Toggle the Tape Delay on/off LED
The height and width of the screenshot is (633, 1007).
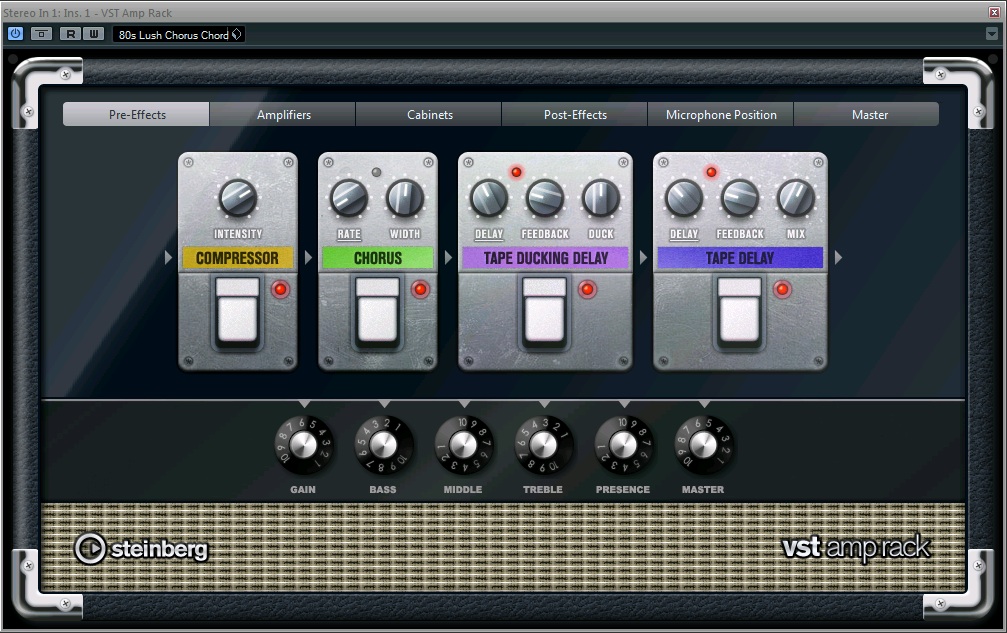click(782, 290)
